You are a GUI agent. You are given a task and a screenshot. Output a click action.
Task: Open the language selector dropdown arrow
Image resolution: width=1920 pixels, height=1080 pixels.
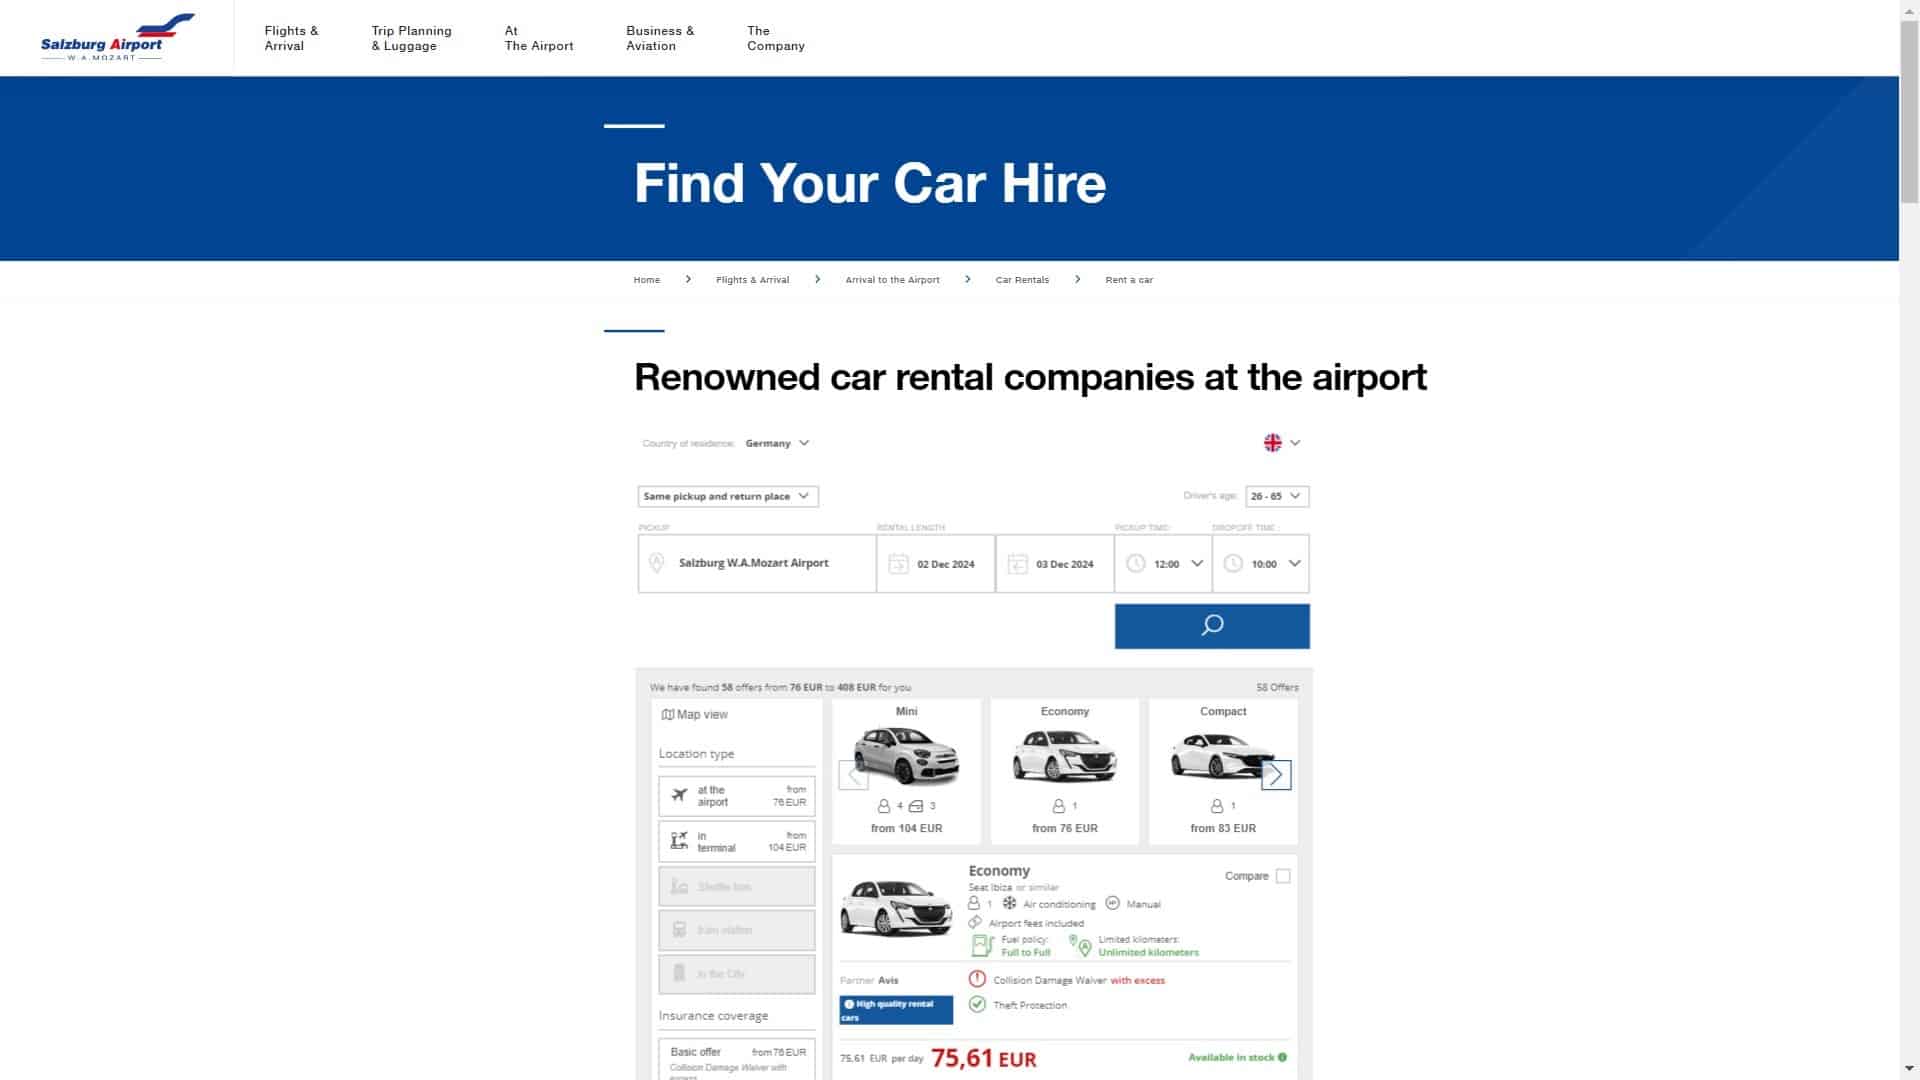(x=1295, y=443)
